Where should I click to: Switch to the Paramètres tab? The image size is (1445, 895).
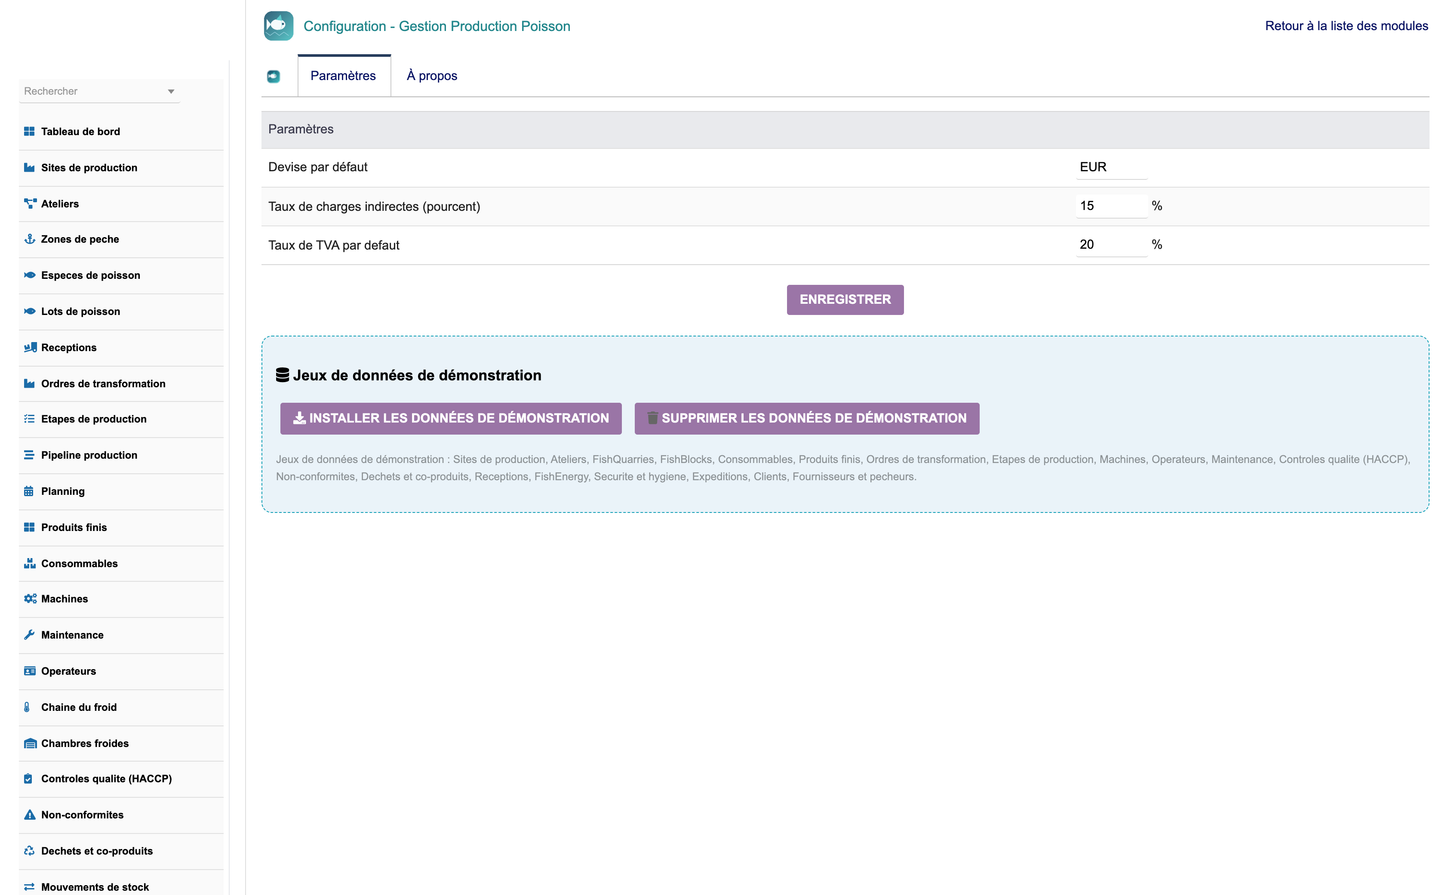click(x=343, y=76)
